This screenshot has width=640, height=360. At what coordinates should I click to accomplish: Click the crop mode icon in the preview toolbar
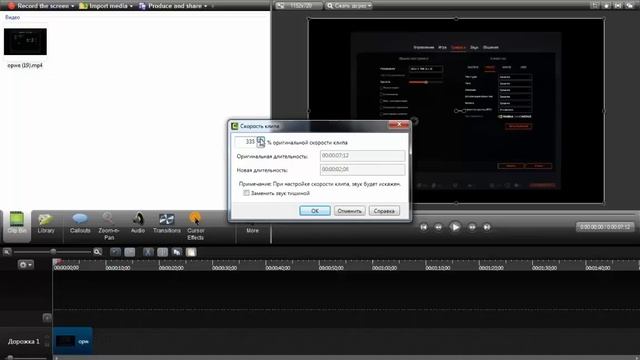pos(595,5)
